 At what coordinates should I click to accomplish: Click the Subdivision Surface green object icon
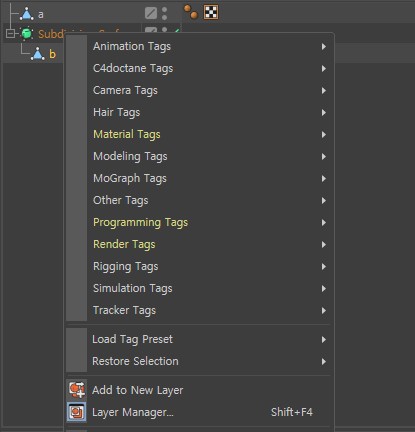pyautogui.click(x=27, y=33)
